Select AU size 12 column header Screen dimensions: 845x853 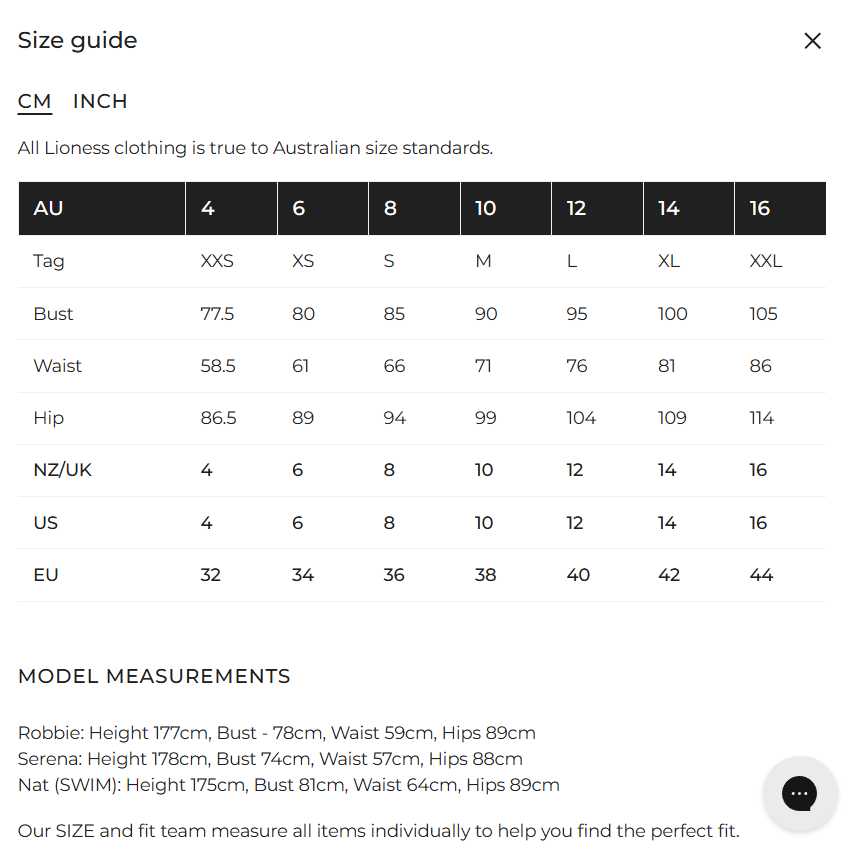pyautogui.click(x=576, y=208)
